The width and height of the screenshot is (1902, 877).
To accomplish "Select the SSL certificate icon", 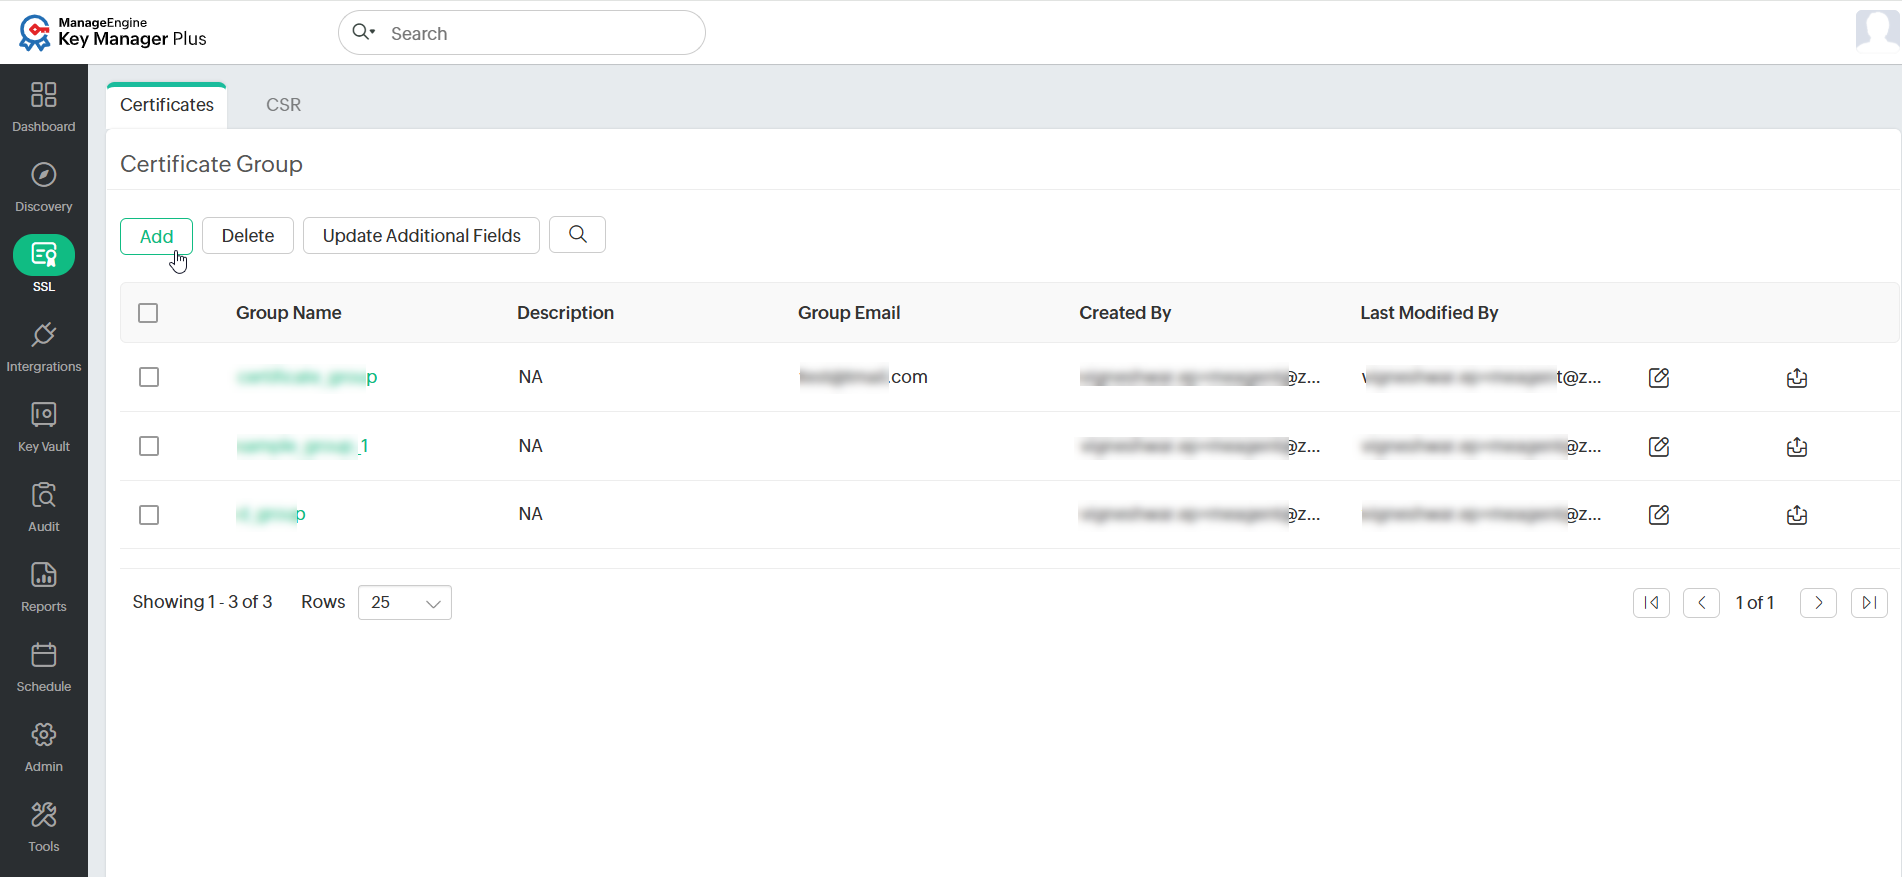I will pos(44,255).
